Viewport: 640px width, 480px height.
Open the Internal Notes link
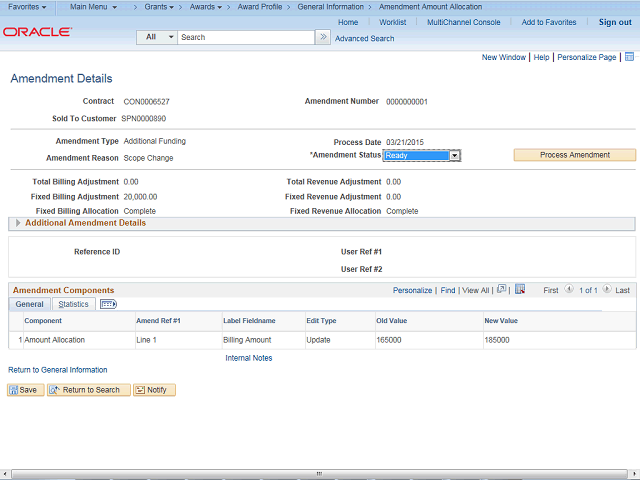[248, 358]
